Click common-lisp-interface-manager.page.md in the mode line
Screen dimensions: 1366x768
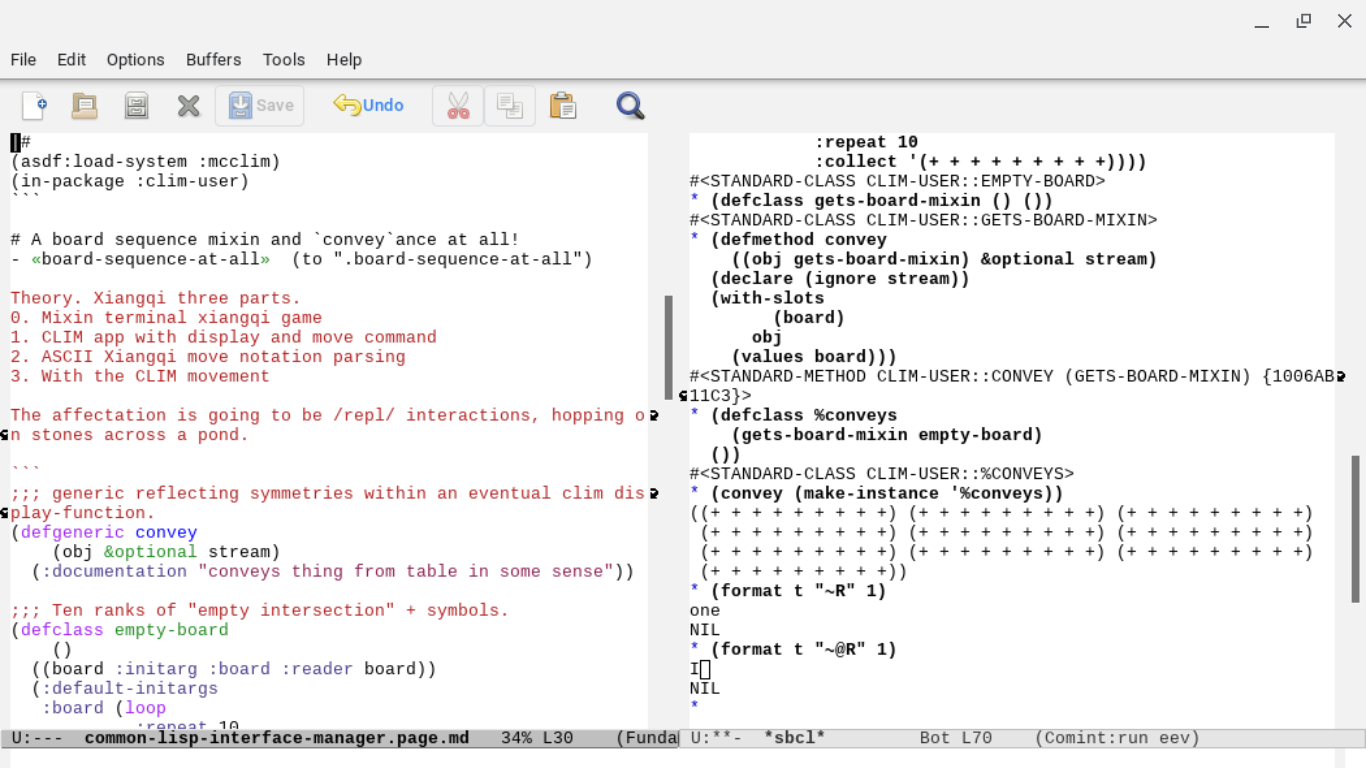click(x=277, y=738)
